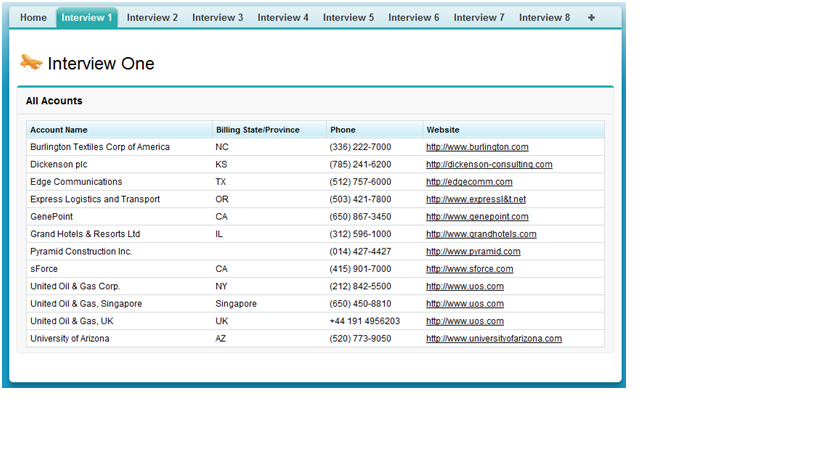Open the www.sforce.com link

click(x=470, y=269)
